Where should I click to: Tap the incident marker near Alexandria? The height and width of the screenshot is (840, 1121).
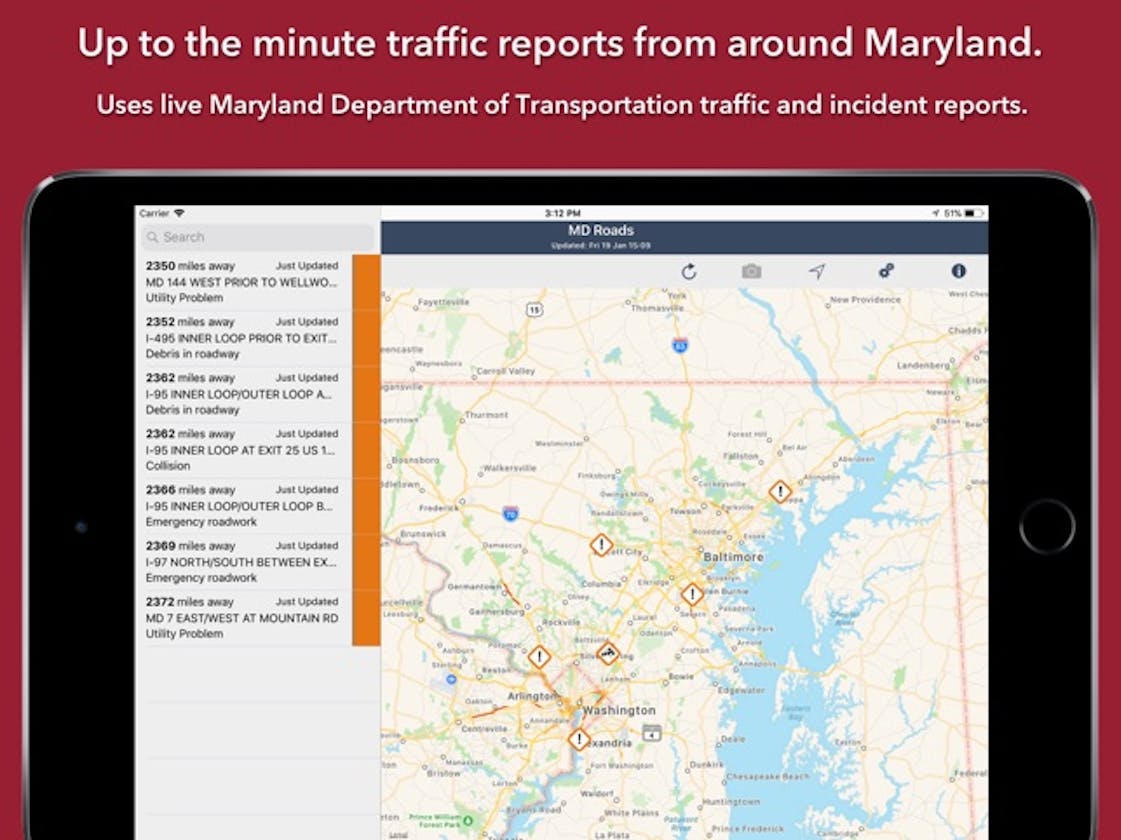[x=578, y=741]
